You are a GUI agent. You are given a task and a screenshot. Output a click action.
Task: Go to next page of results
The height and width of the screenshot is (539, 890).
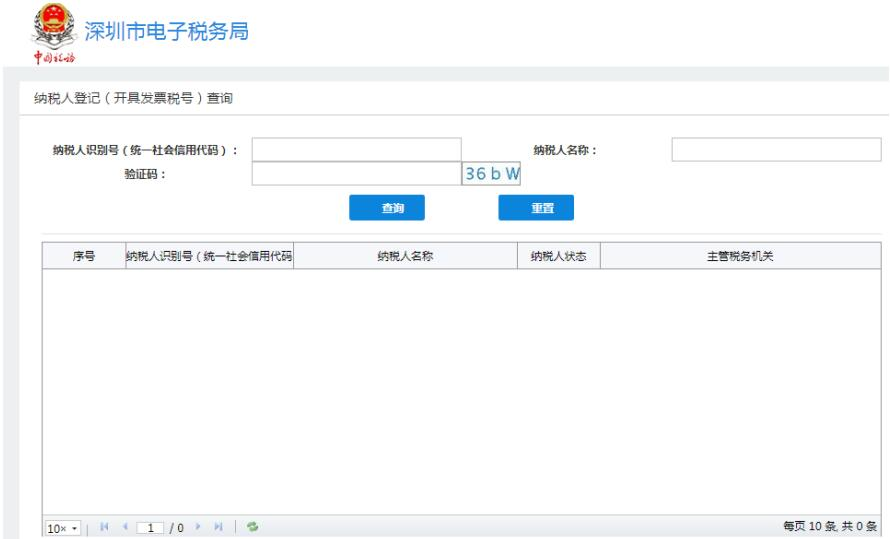(x=199, y=527)
